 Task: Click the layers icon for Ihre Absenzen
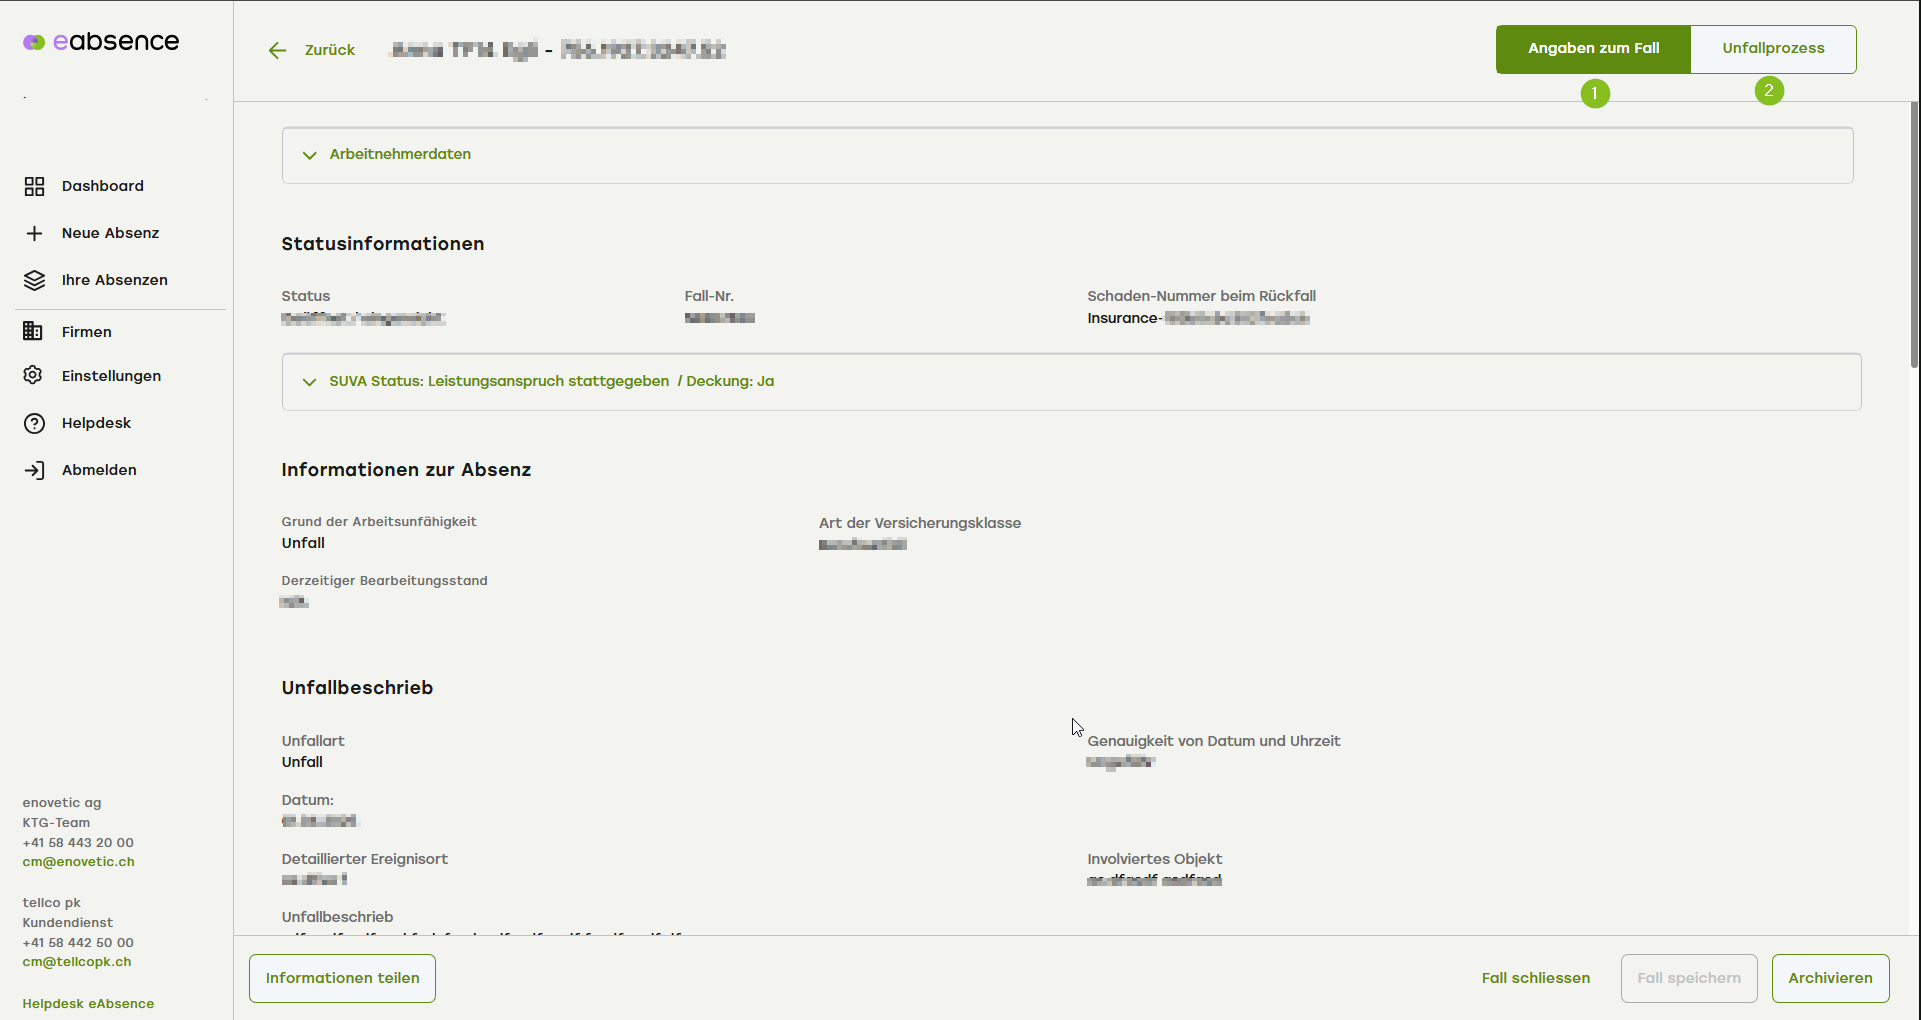pyautogui.click(x=35, y=280)
